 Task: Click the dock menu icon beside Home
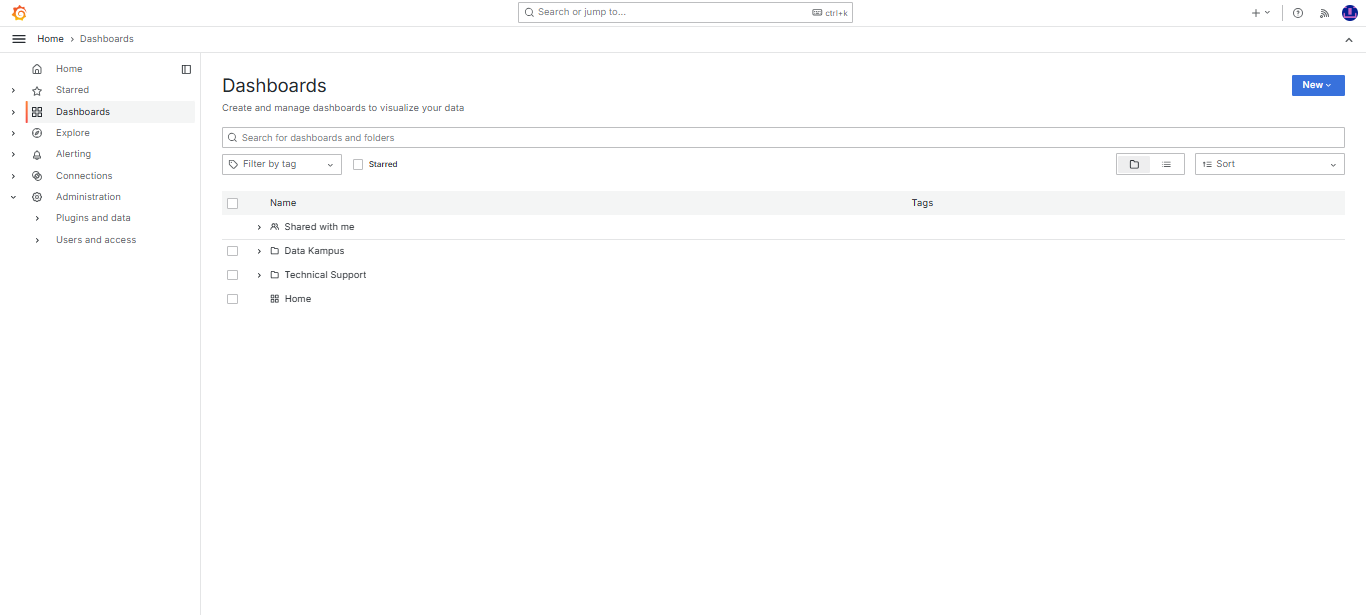pos(186,69)
